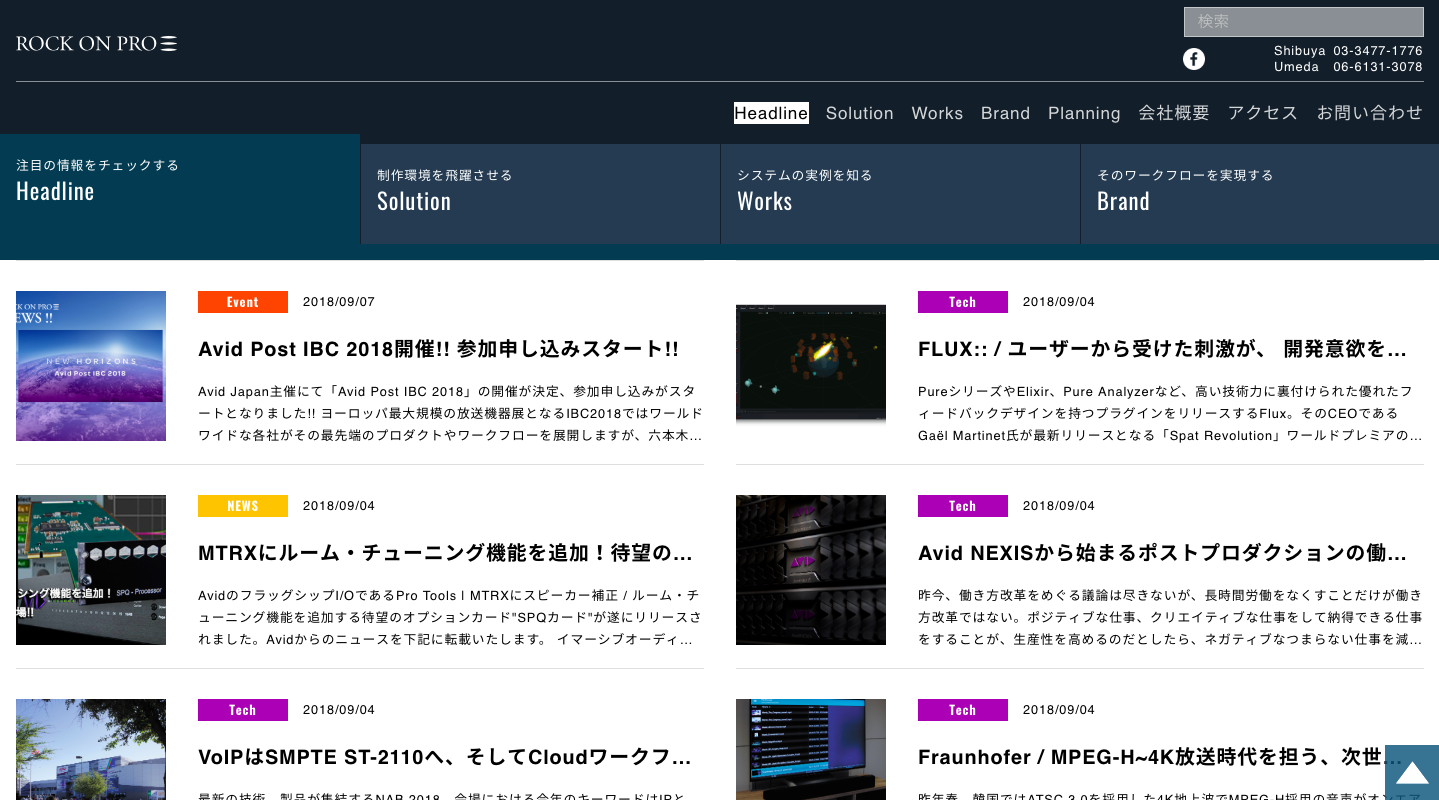Select the Works category panel
This screenshot has height=800, width=1439.
[x=900, y=194]
